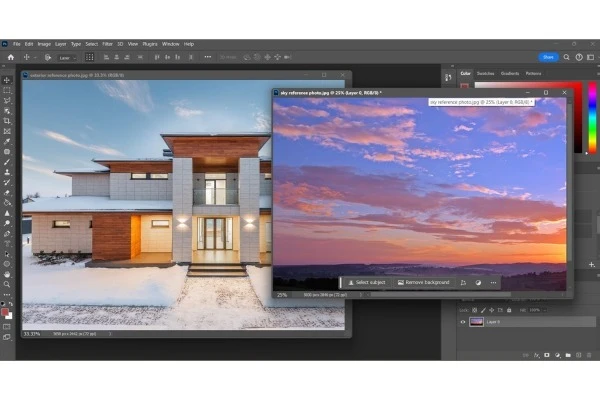Toggle visibility of Layer 0
The height and width of the screenshot is (400, 600).
pos(462,322)
